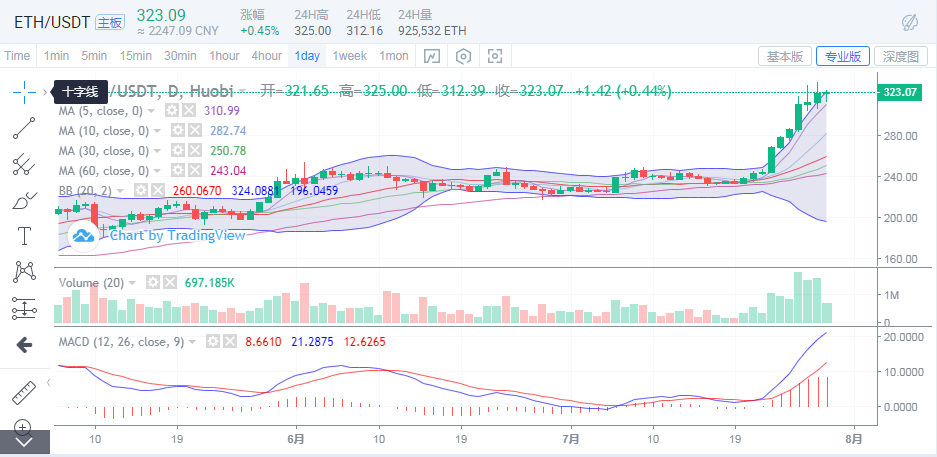Open the indicators button in top toolbar
937x457 pixels.
point(431,56)
